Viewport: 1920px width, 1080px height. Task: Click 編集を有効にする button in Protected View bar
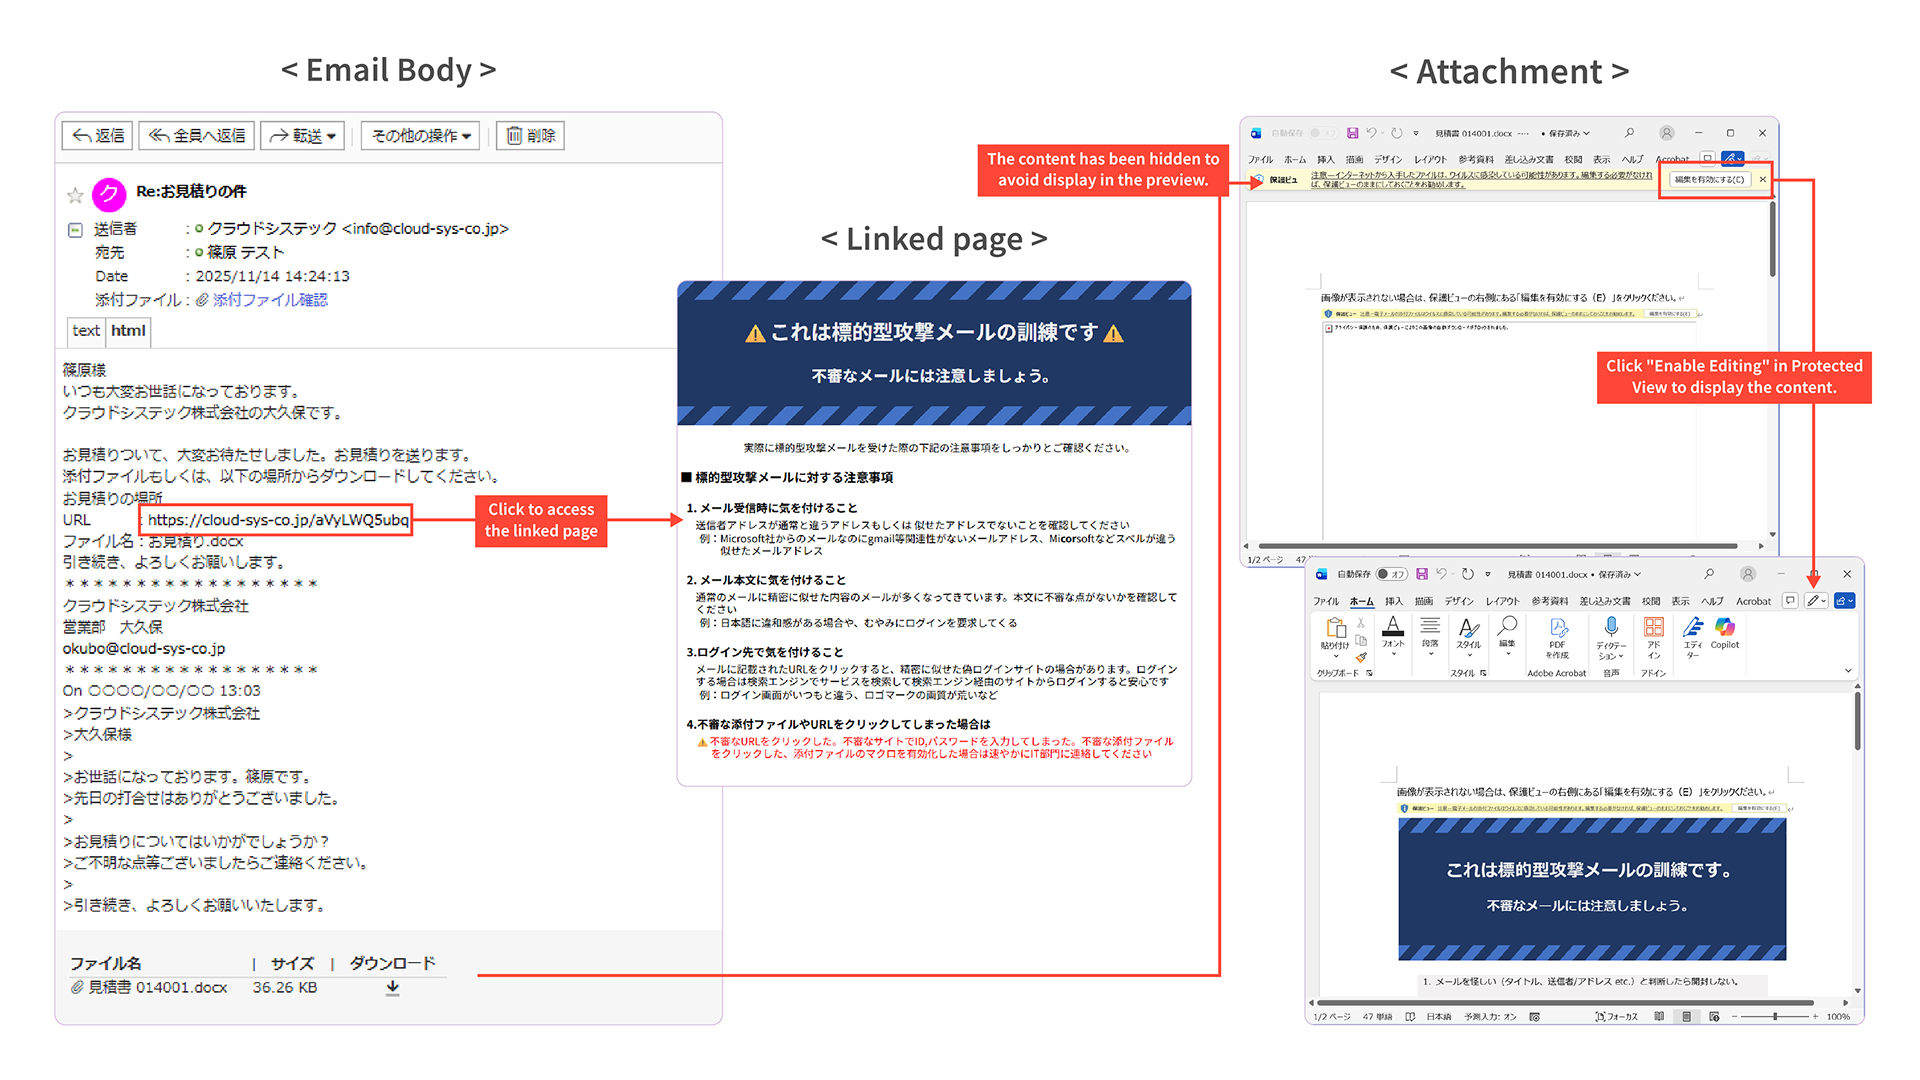click(1709, 180)
